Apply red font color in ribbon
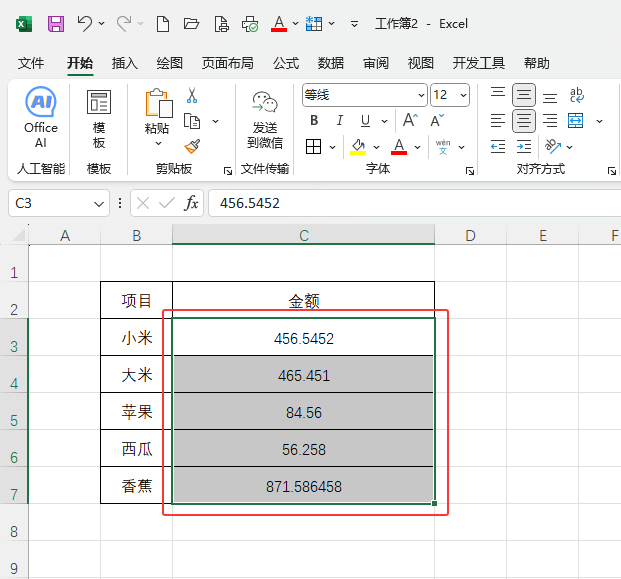 [399, 147]
